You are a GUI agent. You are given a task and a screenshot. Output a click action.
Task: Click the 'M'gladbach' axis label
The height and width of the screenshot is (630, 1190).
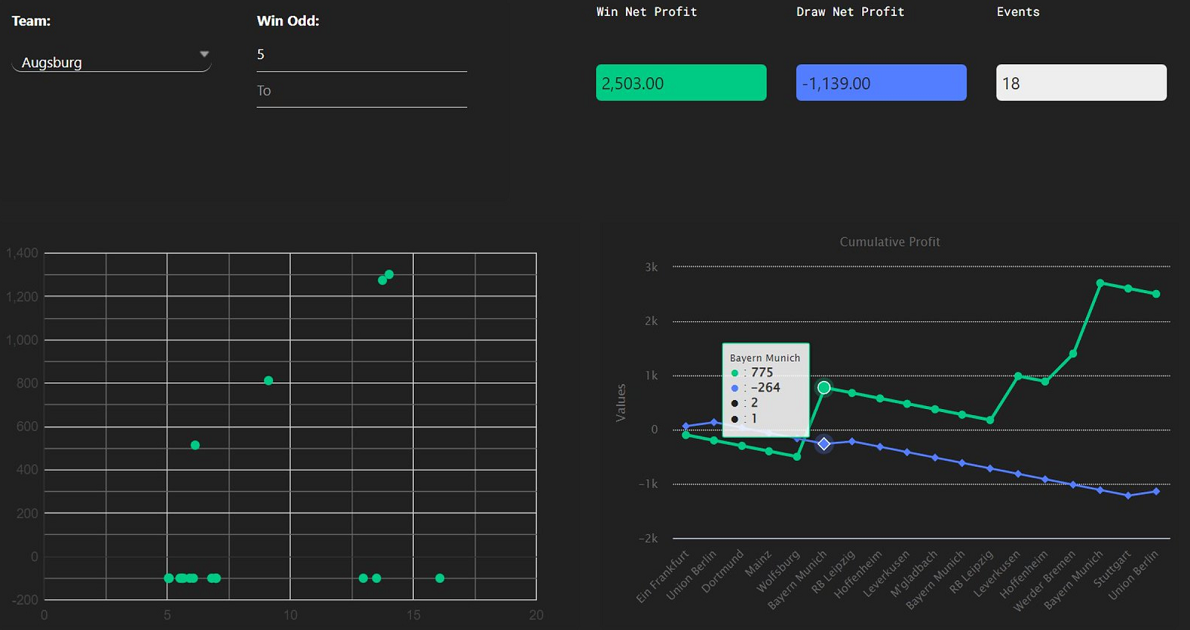point(916,572)
